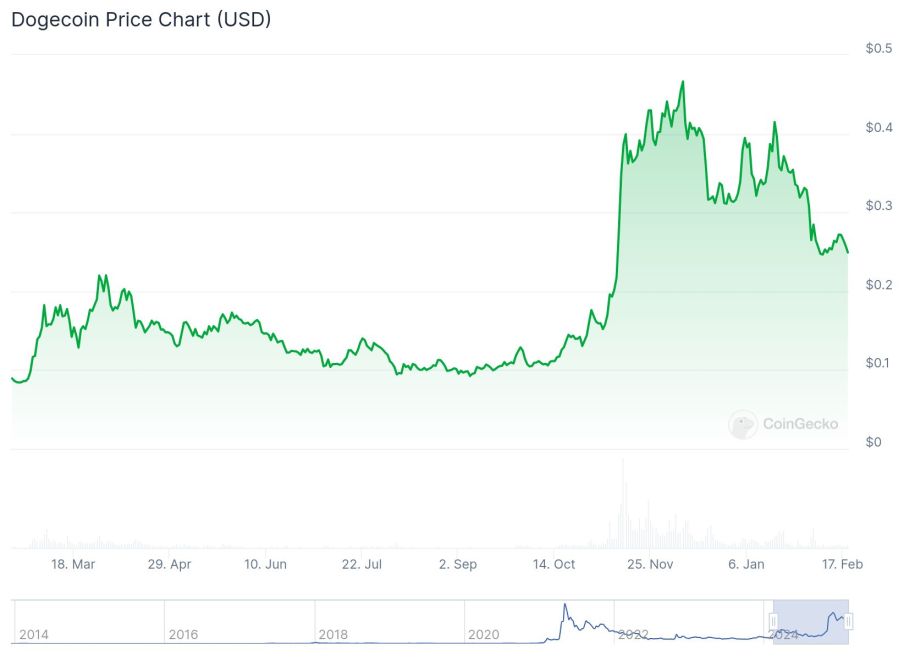Click the $0.3 label on the price axis
Screen dimensions: 904x660
[x=879, y=206]
